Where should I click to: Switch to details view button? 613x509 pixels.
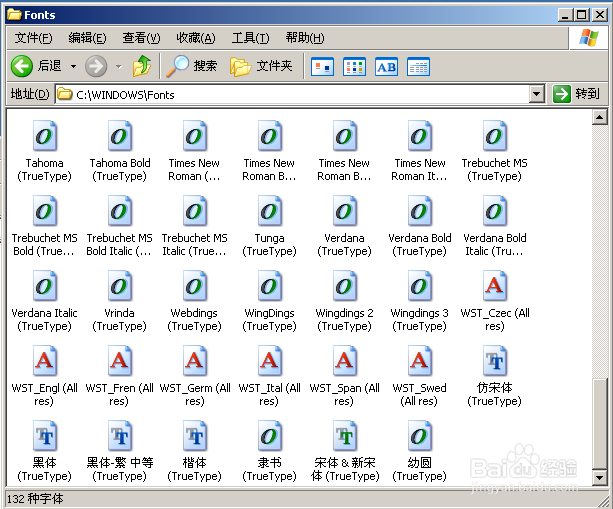(x=418, y=67)
